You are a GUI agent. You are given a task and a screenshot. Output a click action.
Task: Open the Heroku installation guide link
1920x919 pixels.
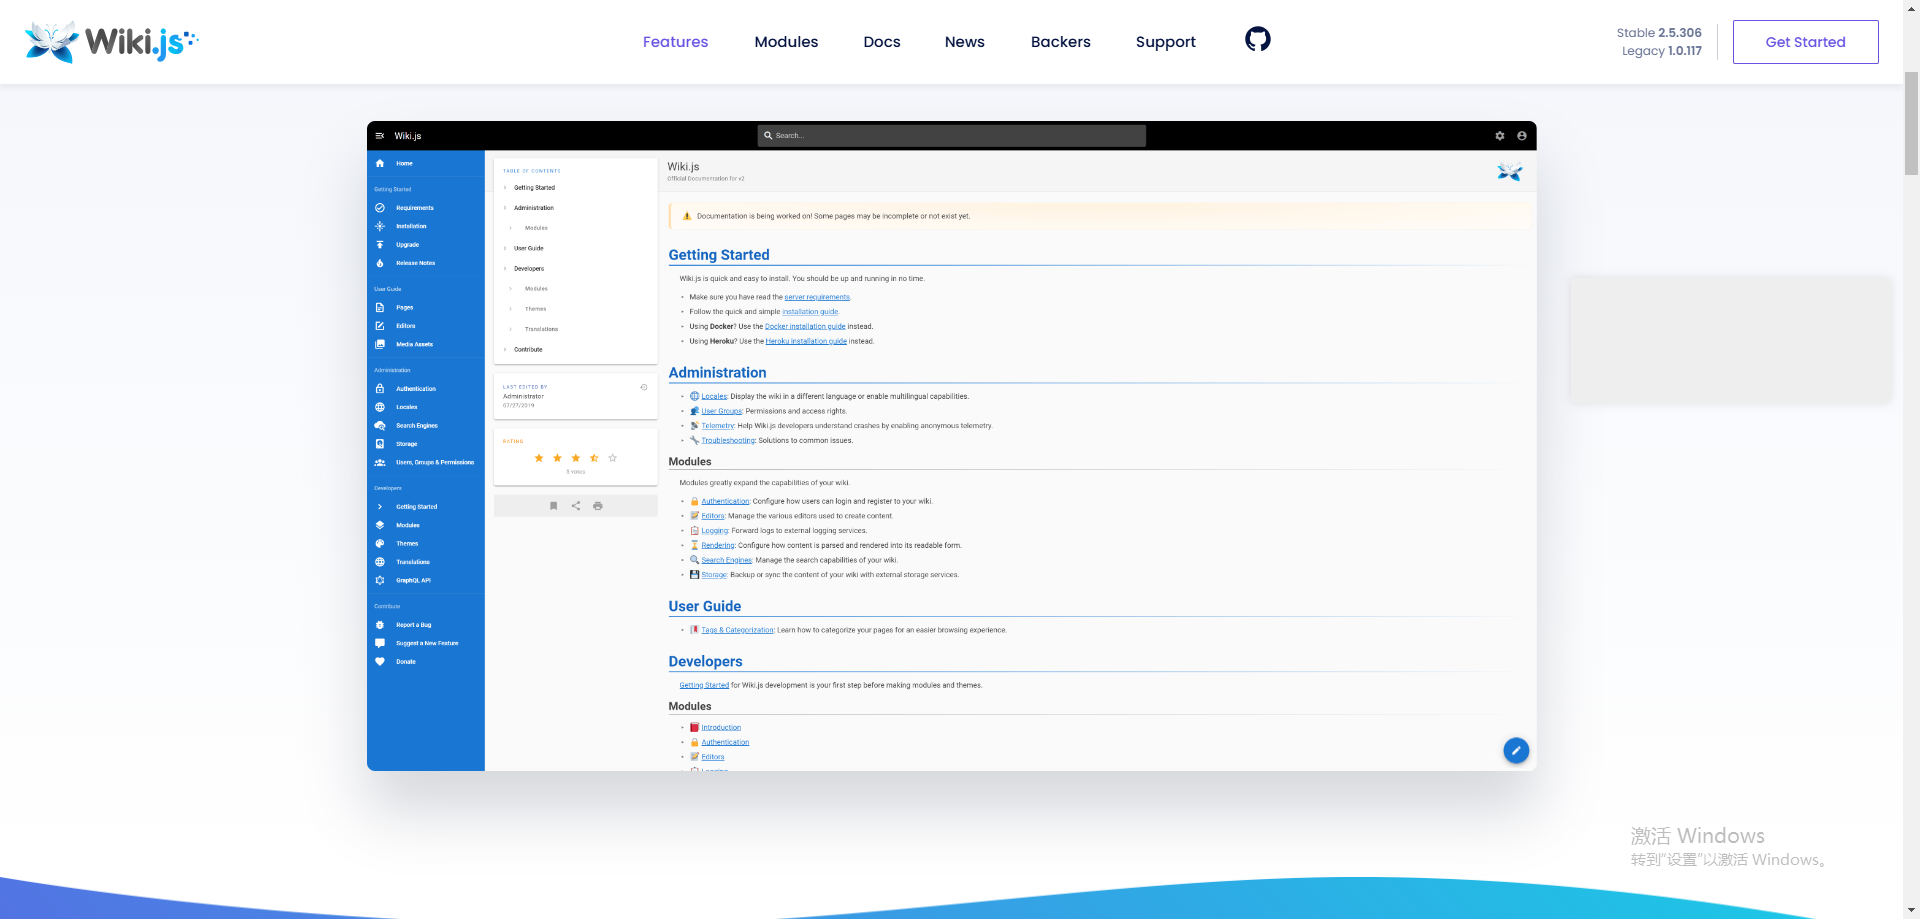[x=806, y=342]
